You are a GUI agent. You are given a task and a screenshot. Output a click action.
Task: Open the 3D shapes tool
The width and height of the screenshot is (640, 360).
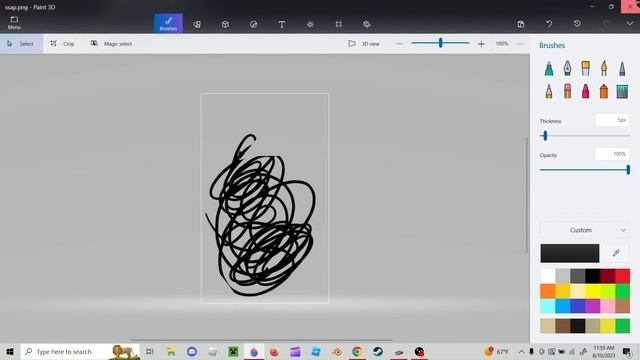225,24
